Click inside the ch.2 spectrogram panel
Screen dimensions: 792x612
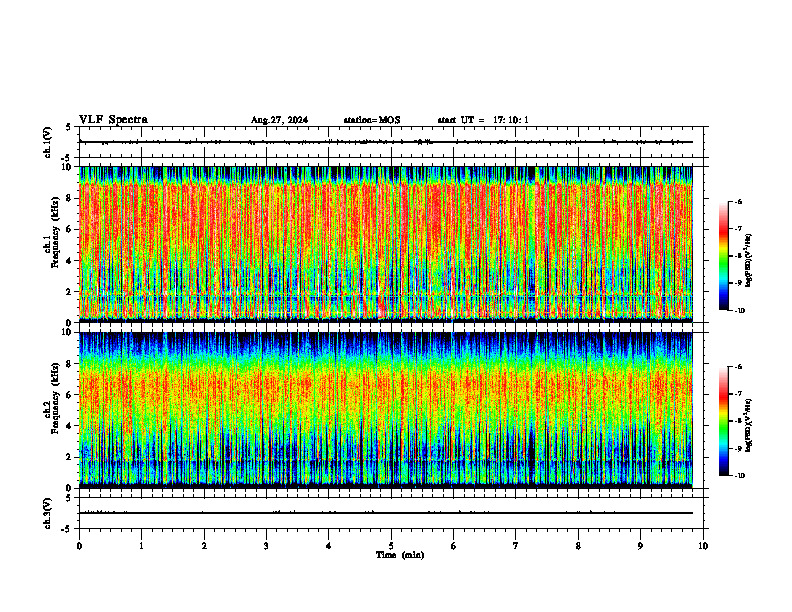386,410
